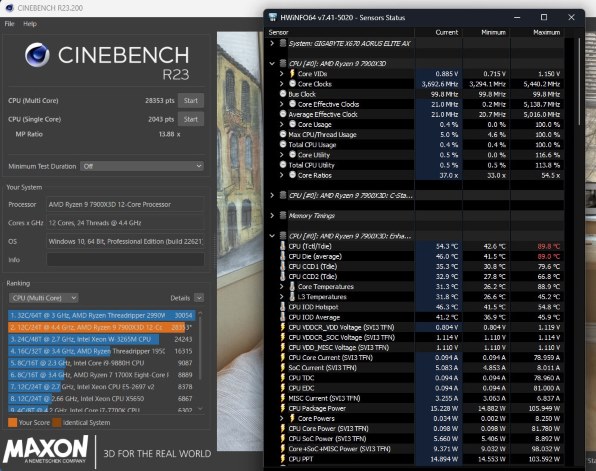596x471 pixels.
Task: Expand the Core Clocks sensor group
Action: [282, 84]
